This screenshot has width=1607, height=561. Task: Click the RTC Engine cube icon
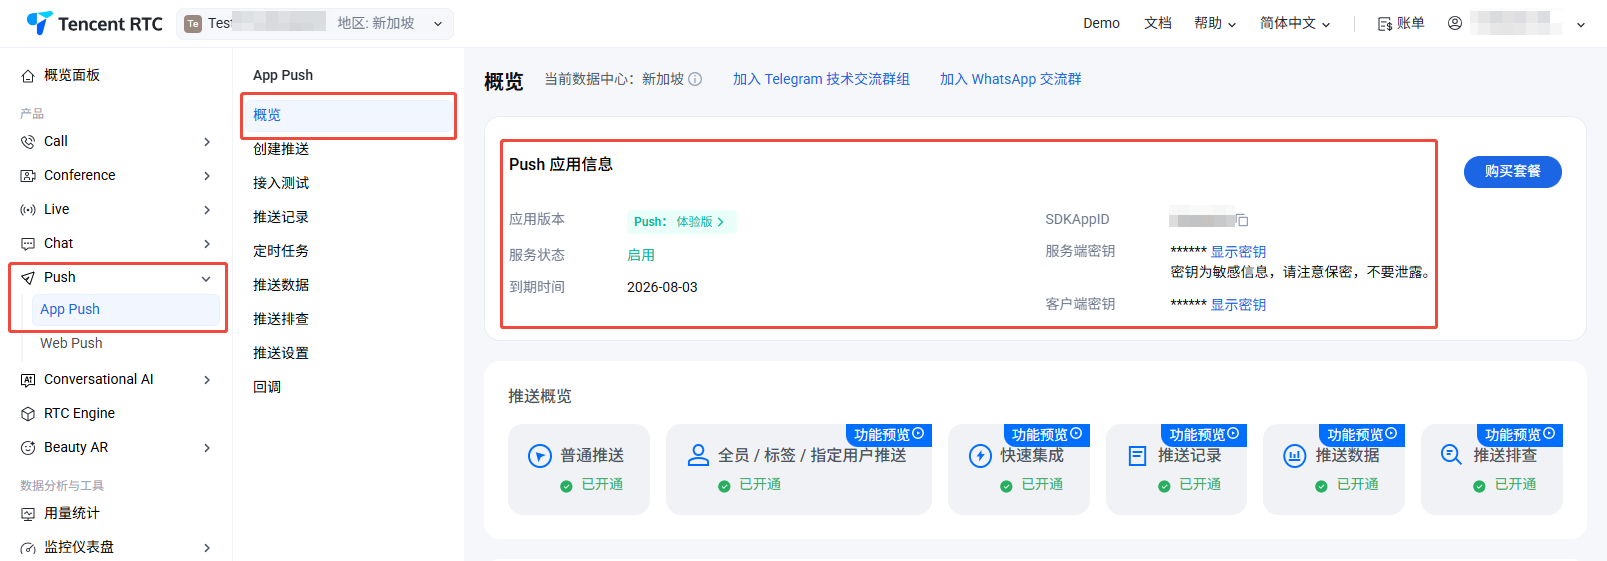pyautogui.click(x=28, y=414)
